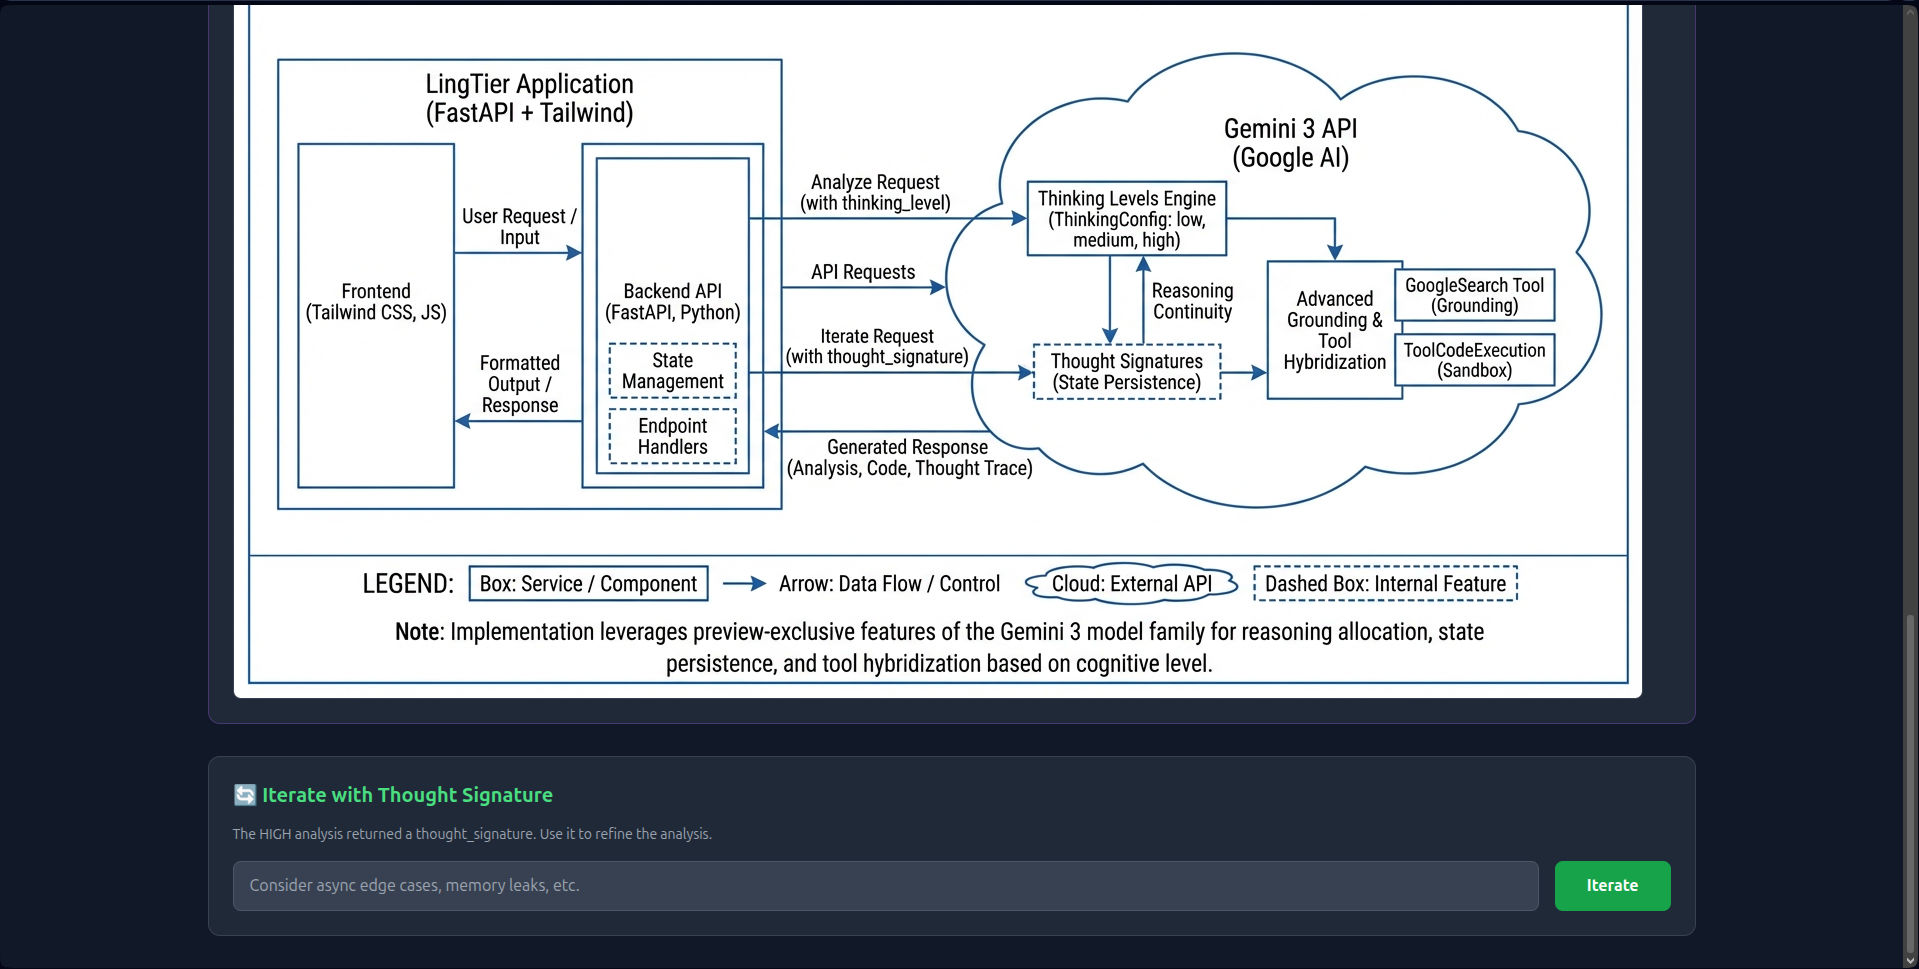
Task: Click the 'Endpoint Handlers' dashed box
Action: pyautogui.click(x=673, y=436)
